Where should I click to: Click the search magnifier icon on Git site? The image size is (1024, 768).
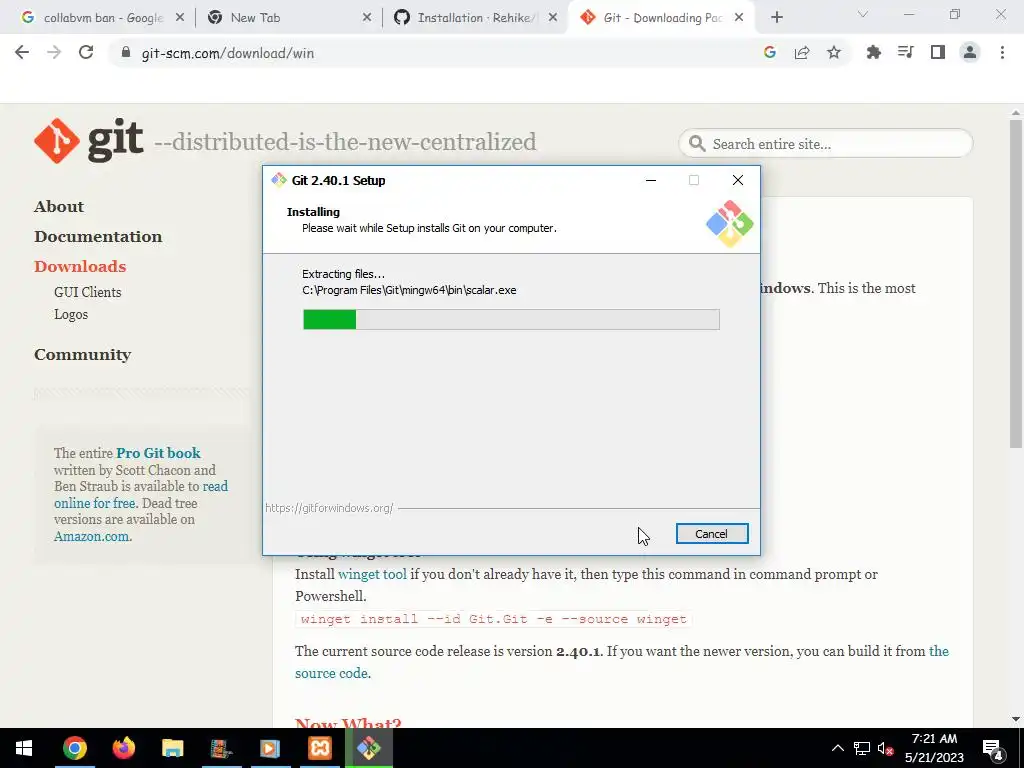(x=697, y=144)
